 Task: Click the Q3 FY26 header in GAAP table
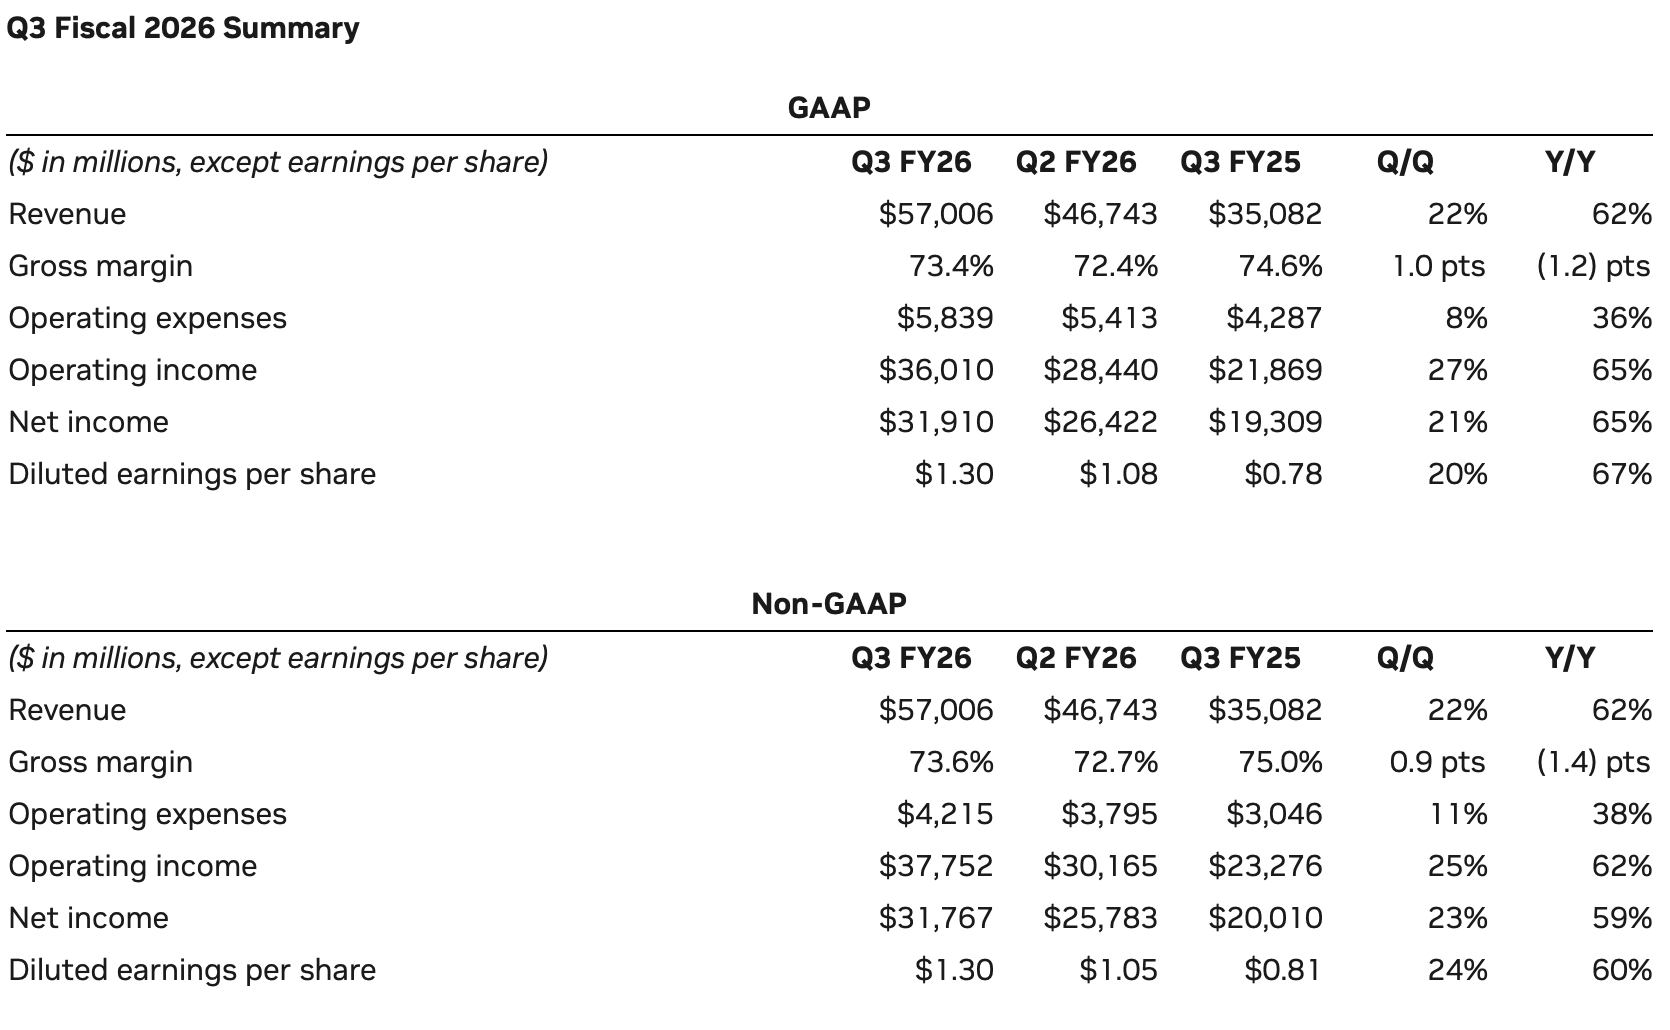911,162
